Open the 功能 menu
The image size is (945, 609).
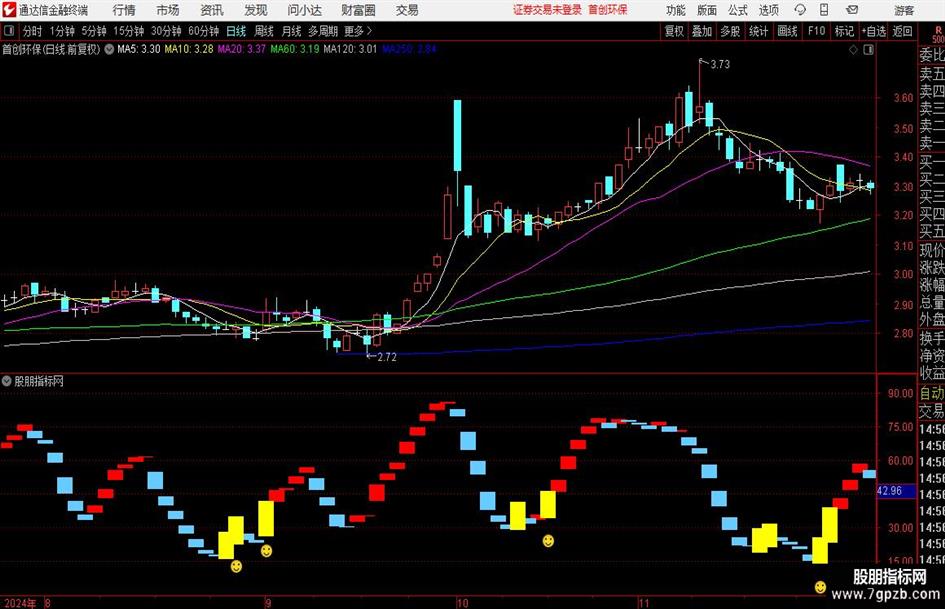click(676, 10)
